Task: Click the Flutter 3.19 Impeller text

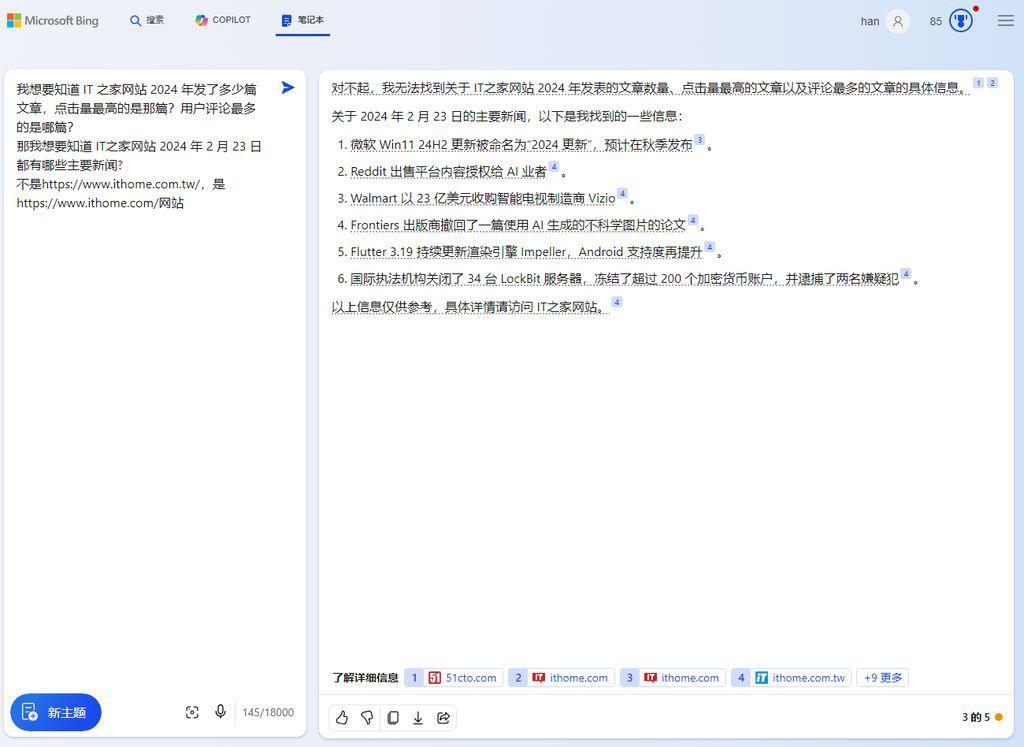Action: click(526, 252)
